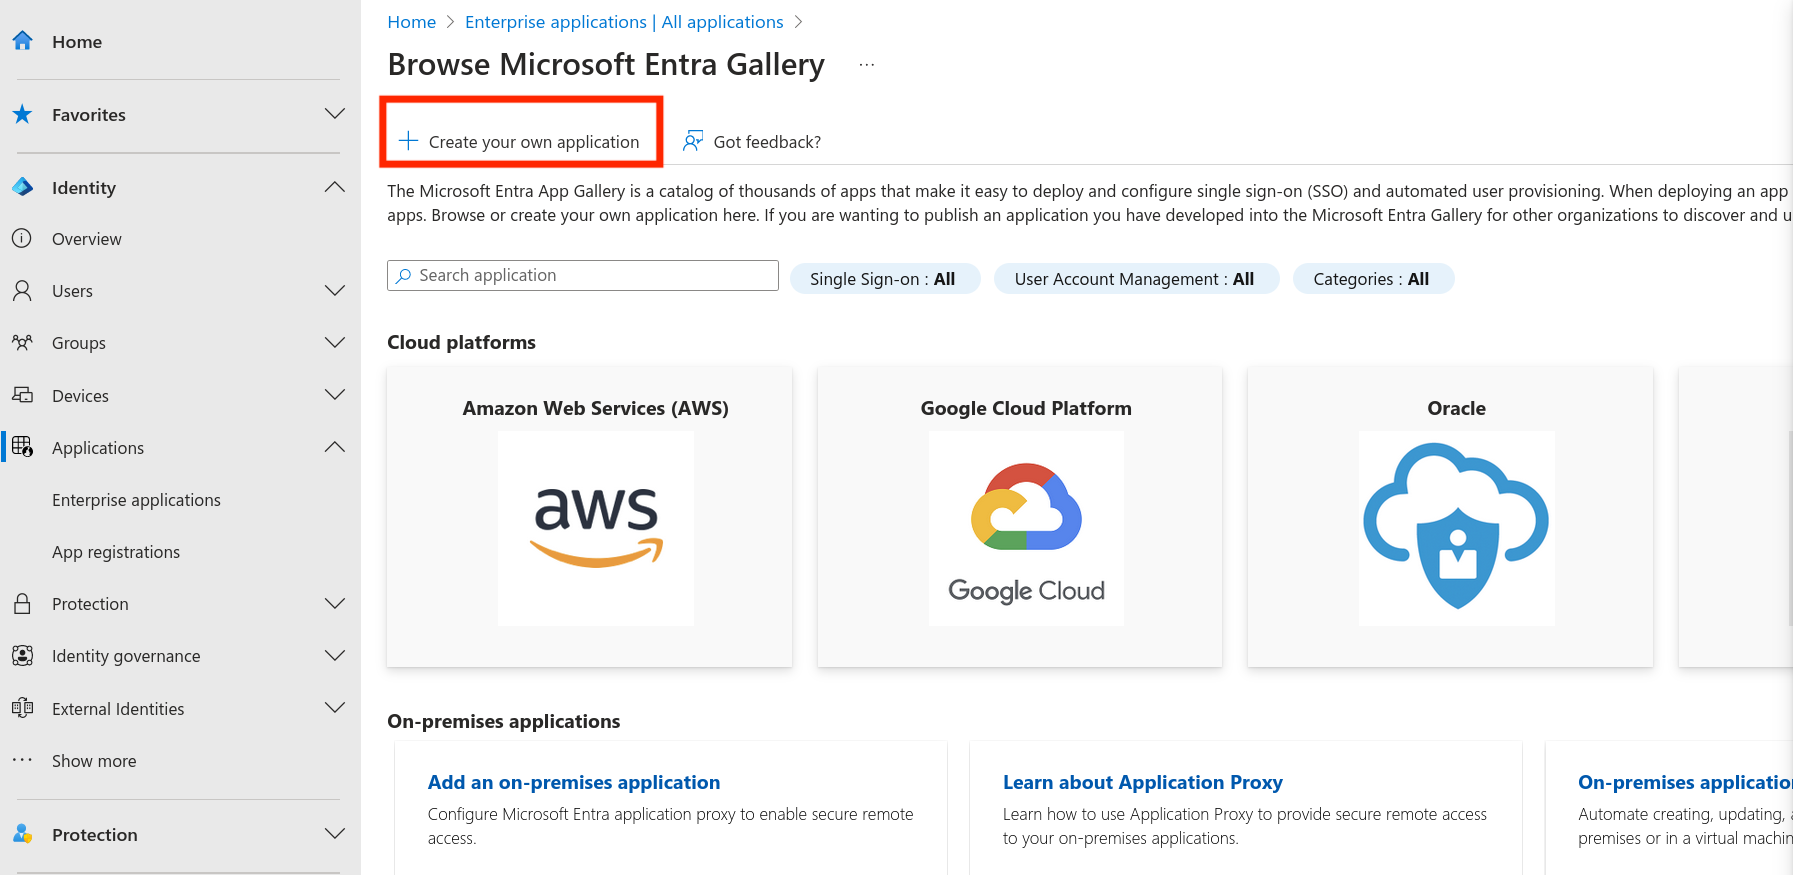Open the Categories filter
Viewport: 1793px width, 875px height.
[1371, 279]
